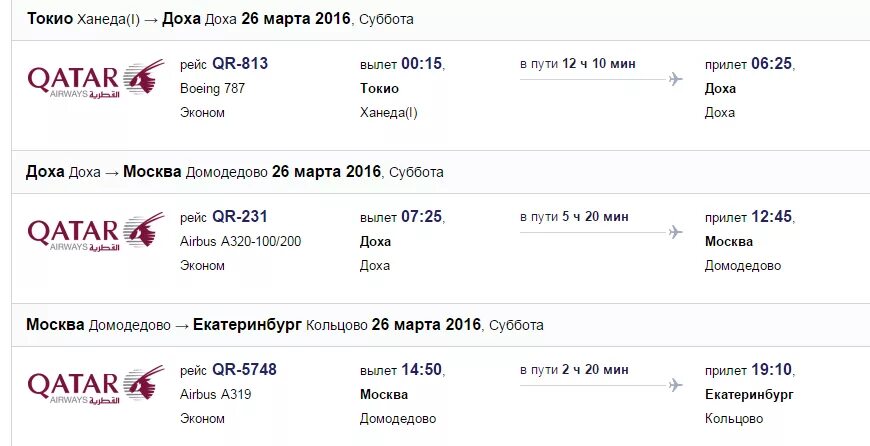Image resolution: width=870 pixels, height=446 pixels.
Task: Click the Boeing 787 aircraft label
Action: click(213, 88)
